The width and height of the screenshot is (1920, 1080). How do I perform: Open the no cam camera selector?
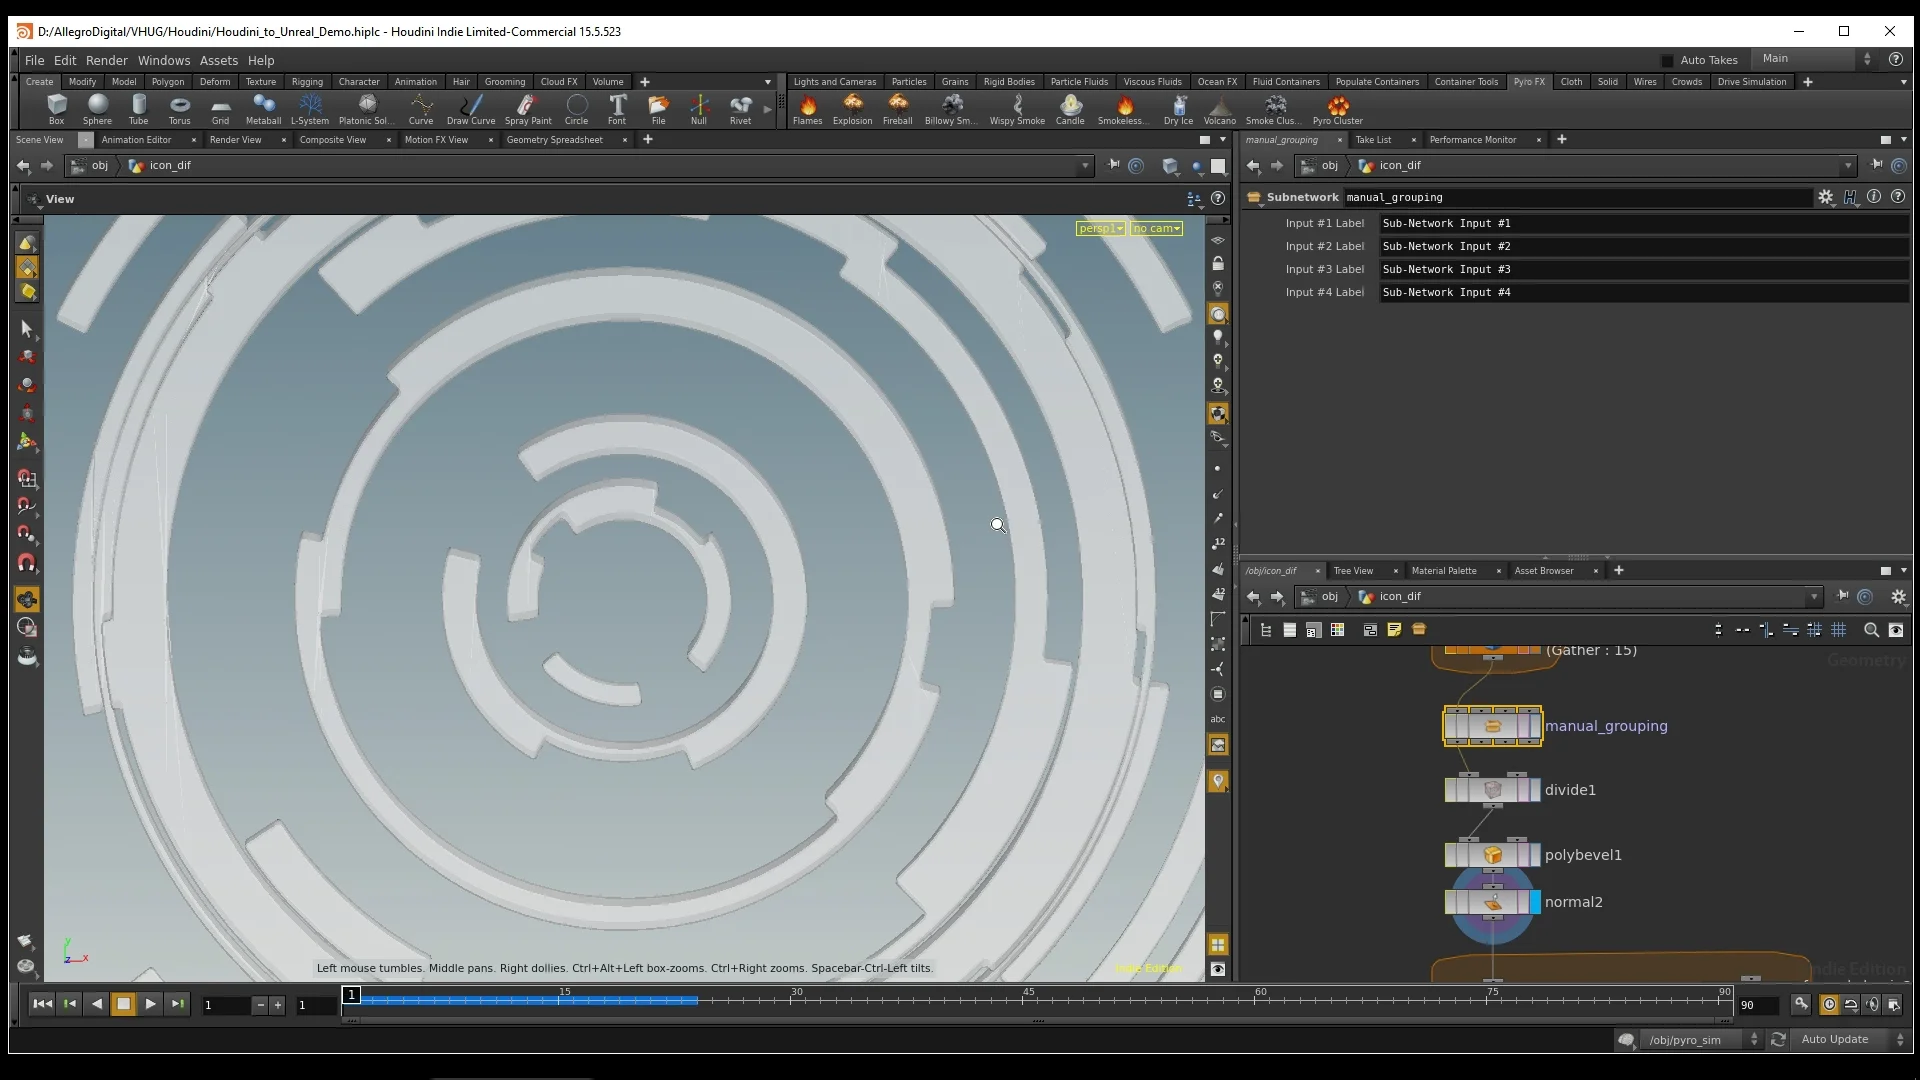click(1155, 228)
